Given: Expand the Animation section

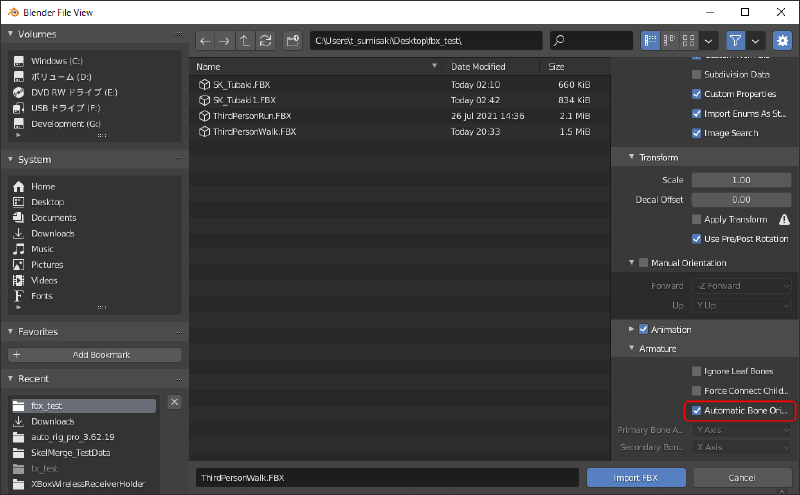Looking at the screenshot, I should click(x=632, y=330).
